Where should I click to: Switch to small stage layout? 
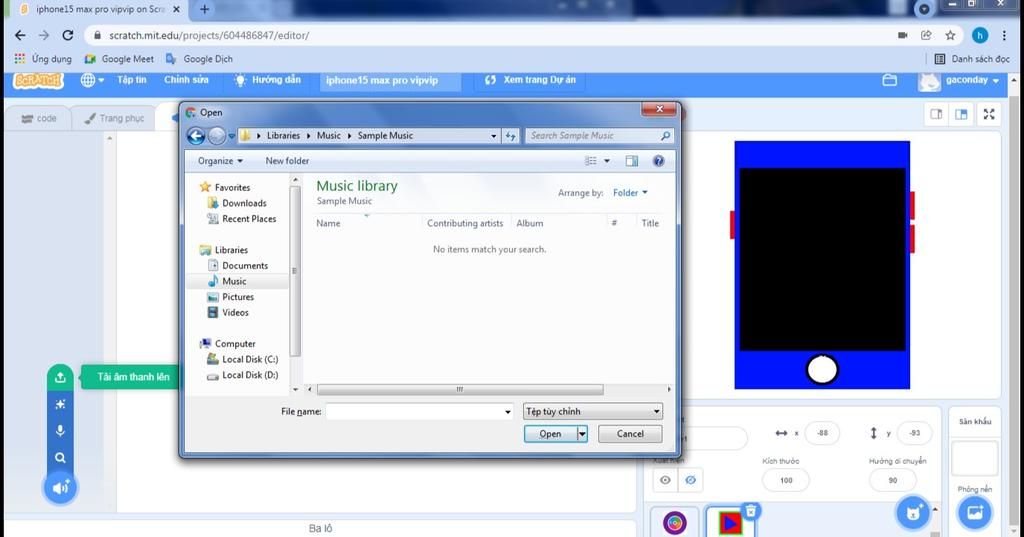[936, 114]
